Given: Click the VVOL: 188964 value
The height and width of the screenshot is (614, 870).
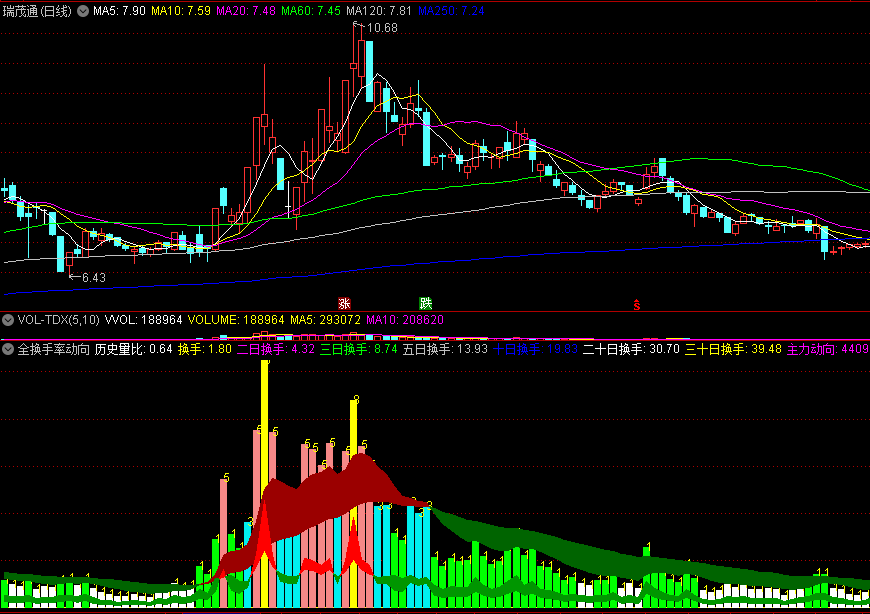Looking at the screenshot, I should [x=144, y=320].
